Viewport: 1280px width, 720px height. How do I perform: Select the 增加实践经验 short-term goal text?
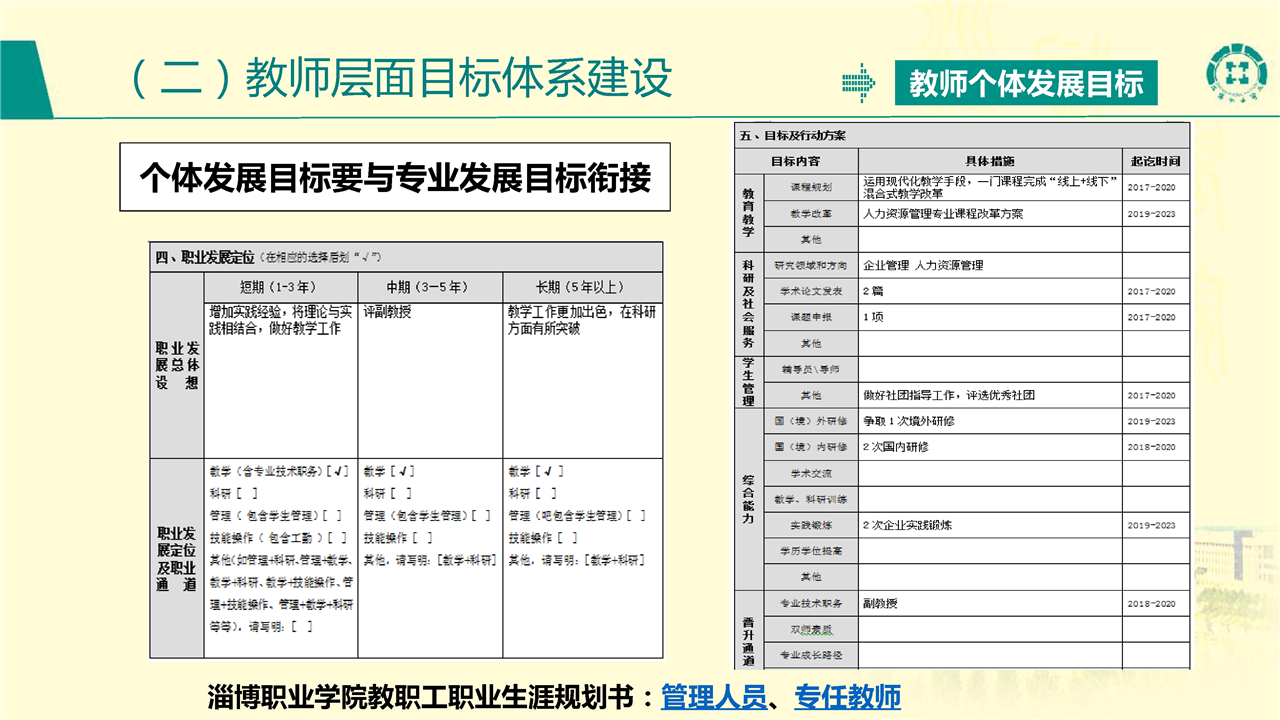coord(281,320)
